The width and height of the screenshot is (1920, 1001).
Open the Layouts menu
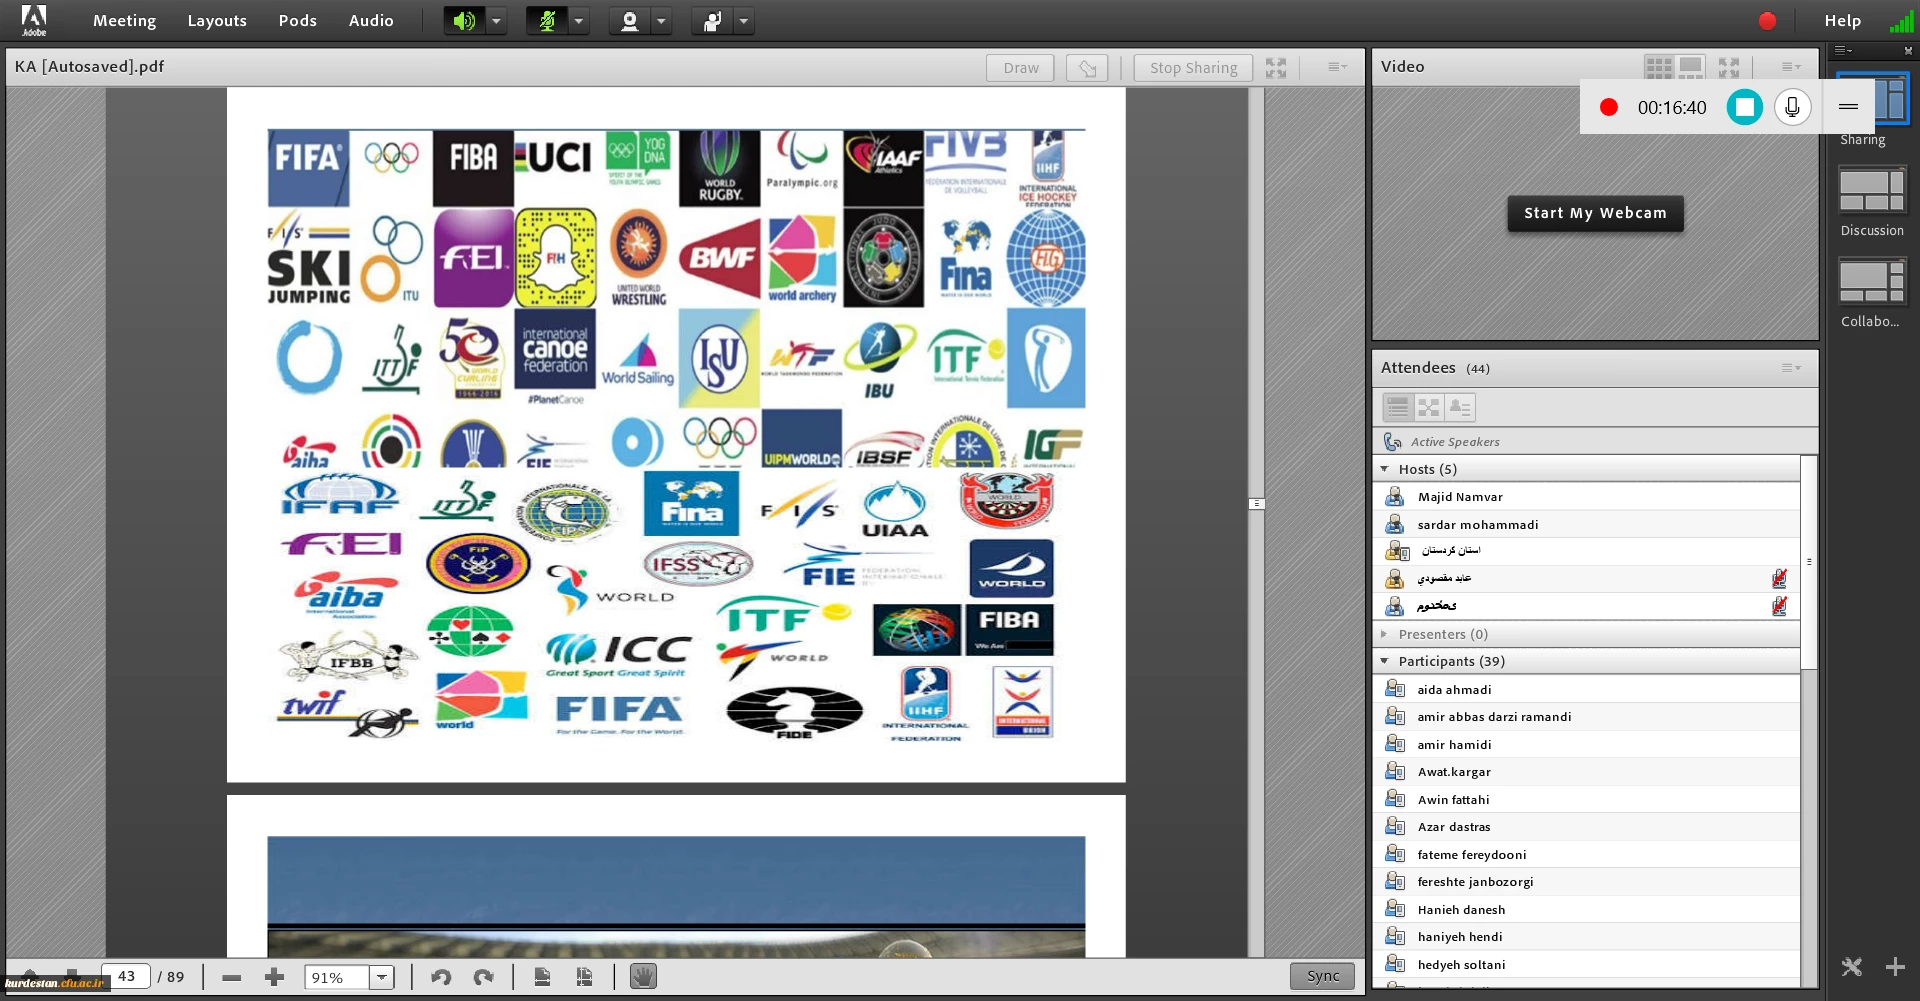tap(217, 21)
